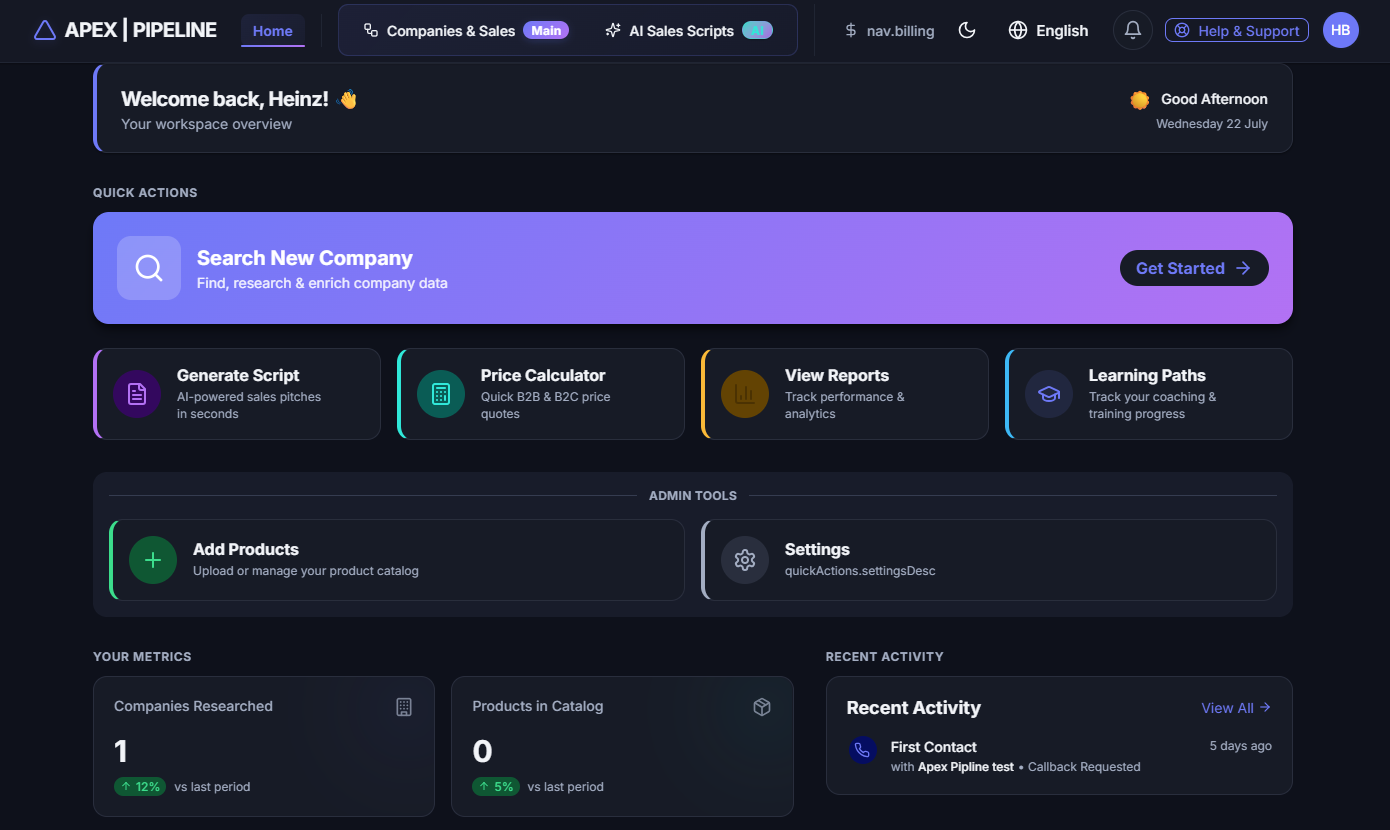Image resolution: width=1390 pixels, height=830 pixels.
Task: Click the First Contact activity entry
Action: click(x=1059, y=756)
